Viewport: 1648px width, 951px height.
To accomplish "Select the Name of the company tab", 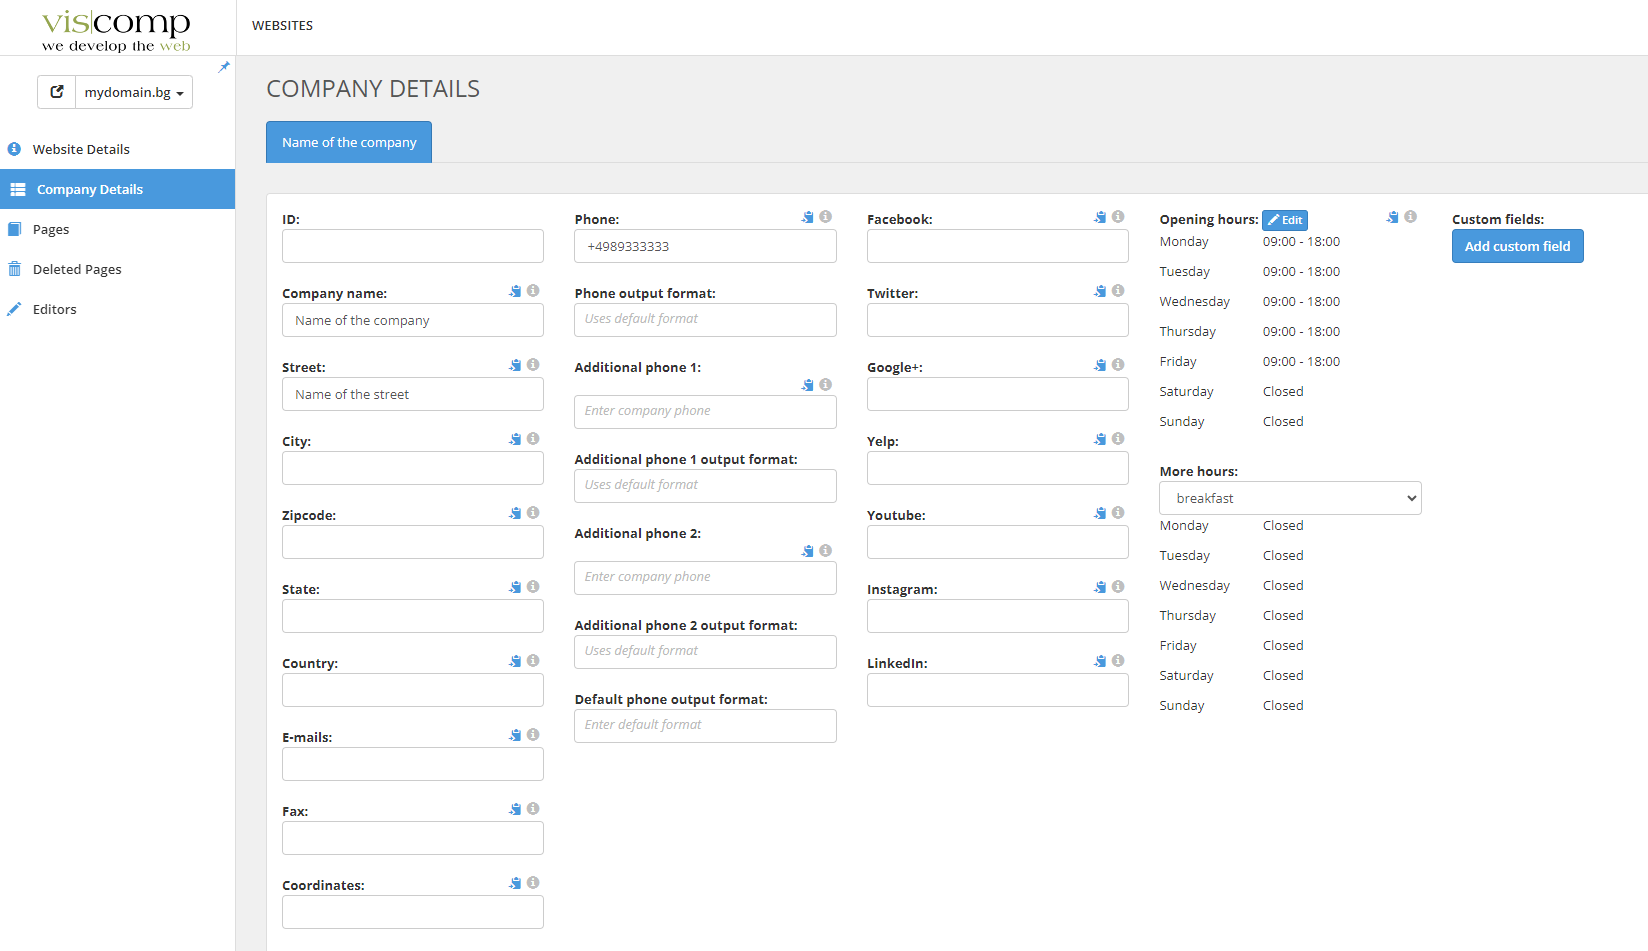I will (x=349, y=142).
